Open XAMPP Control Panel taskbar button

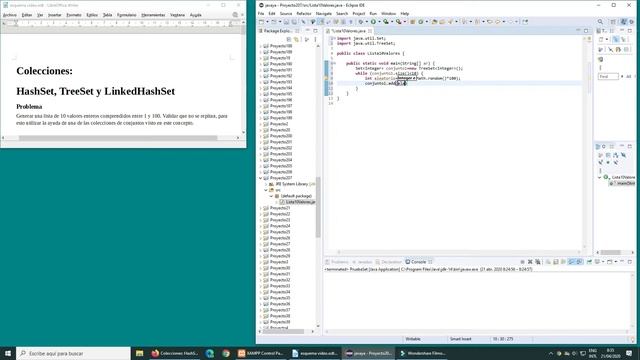260,353
